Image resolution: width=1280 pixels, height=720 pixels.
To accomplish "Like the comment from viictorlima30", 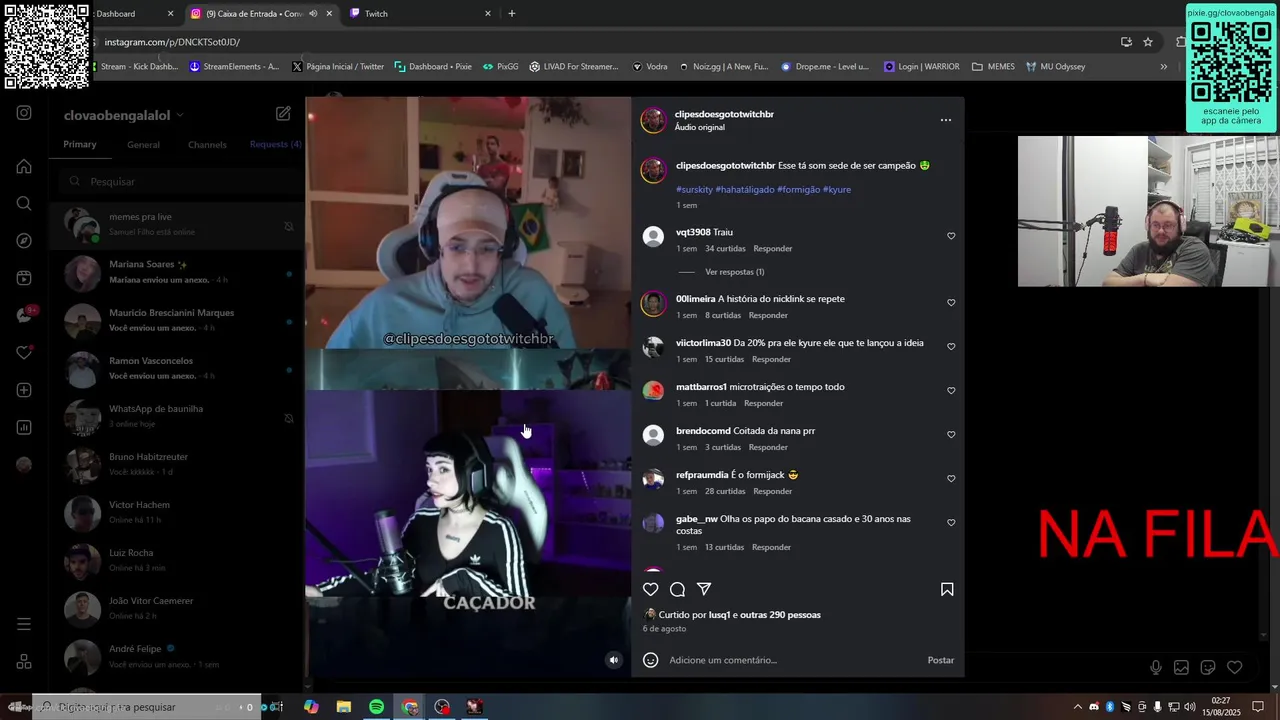I will (951, 347).
